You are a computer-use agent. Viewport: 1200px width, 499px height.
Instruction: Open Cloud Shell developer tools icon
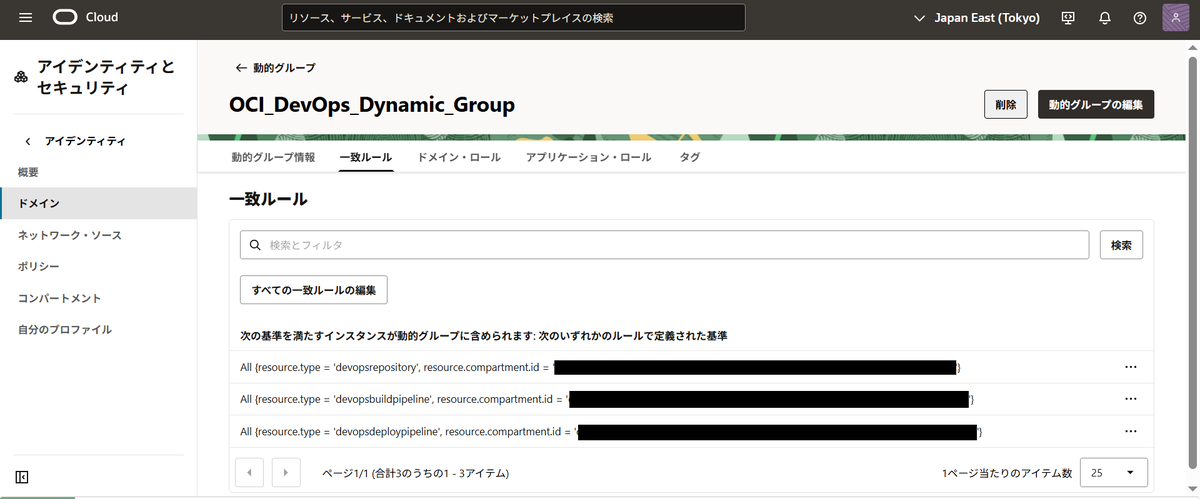pyautogui.click(x=1068, y=18)
